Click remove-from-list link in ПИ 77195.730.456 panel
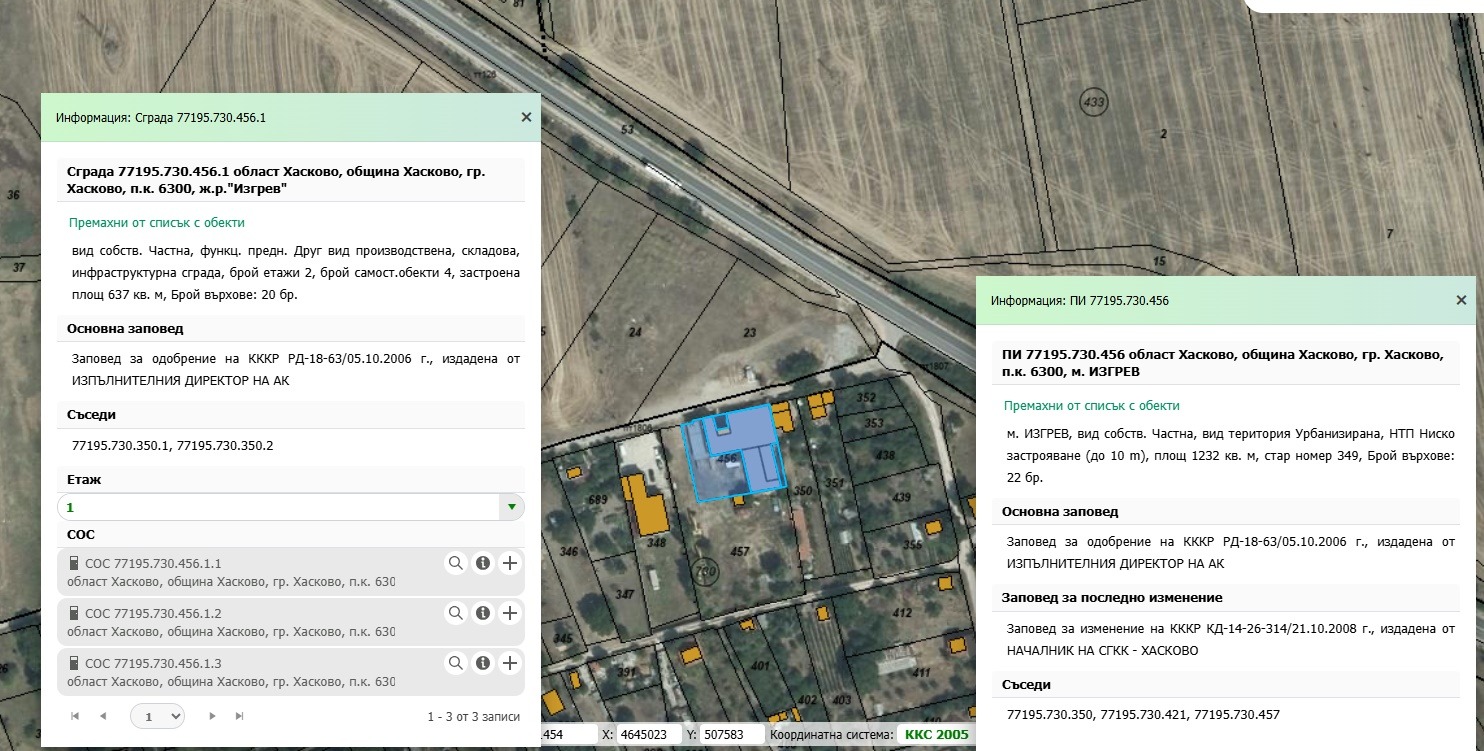 [1092, 406]
